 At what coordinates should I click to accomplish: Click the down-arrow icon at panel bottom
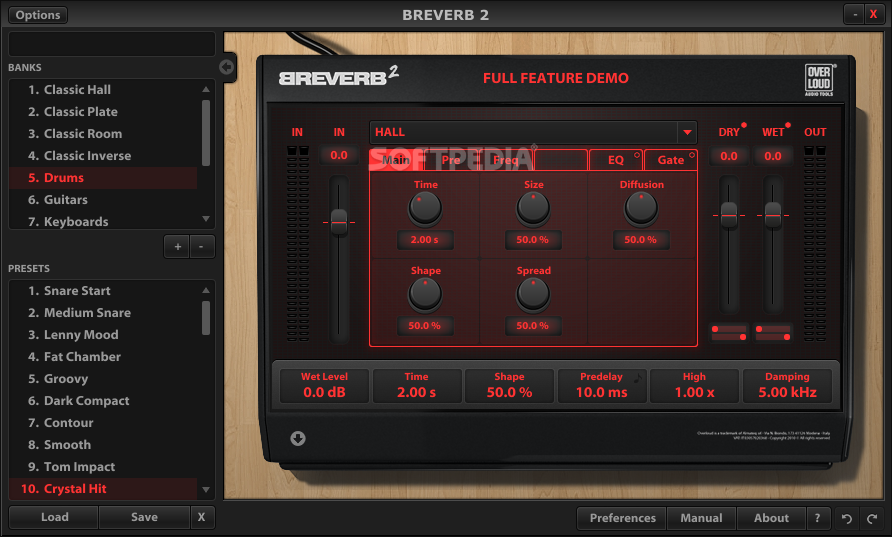[x=298, y=438]
